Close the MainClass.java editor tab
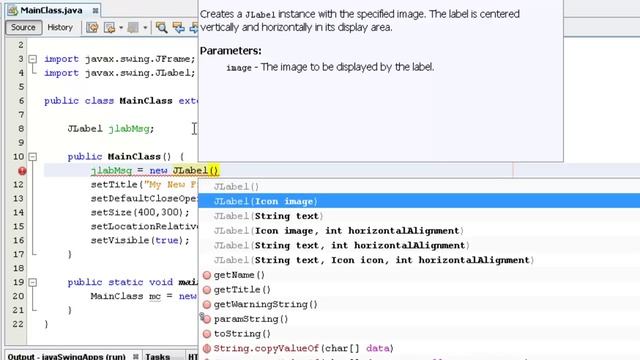Image resolution: width=640 pixels, height=360 pixels. click(96, 11)
